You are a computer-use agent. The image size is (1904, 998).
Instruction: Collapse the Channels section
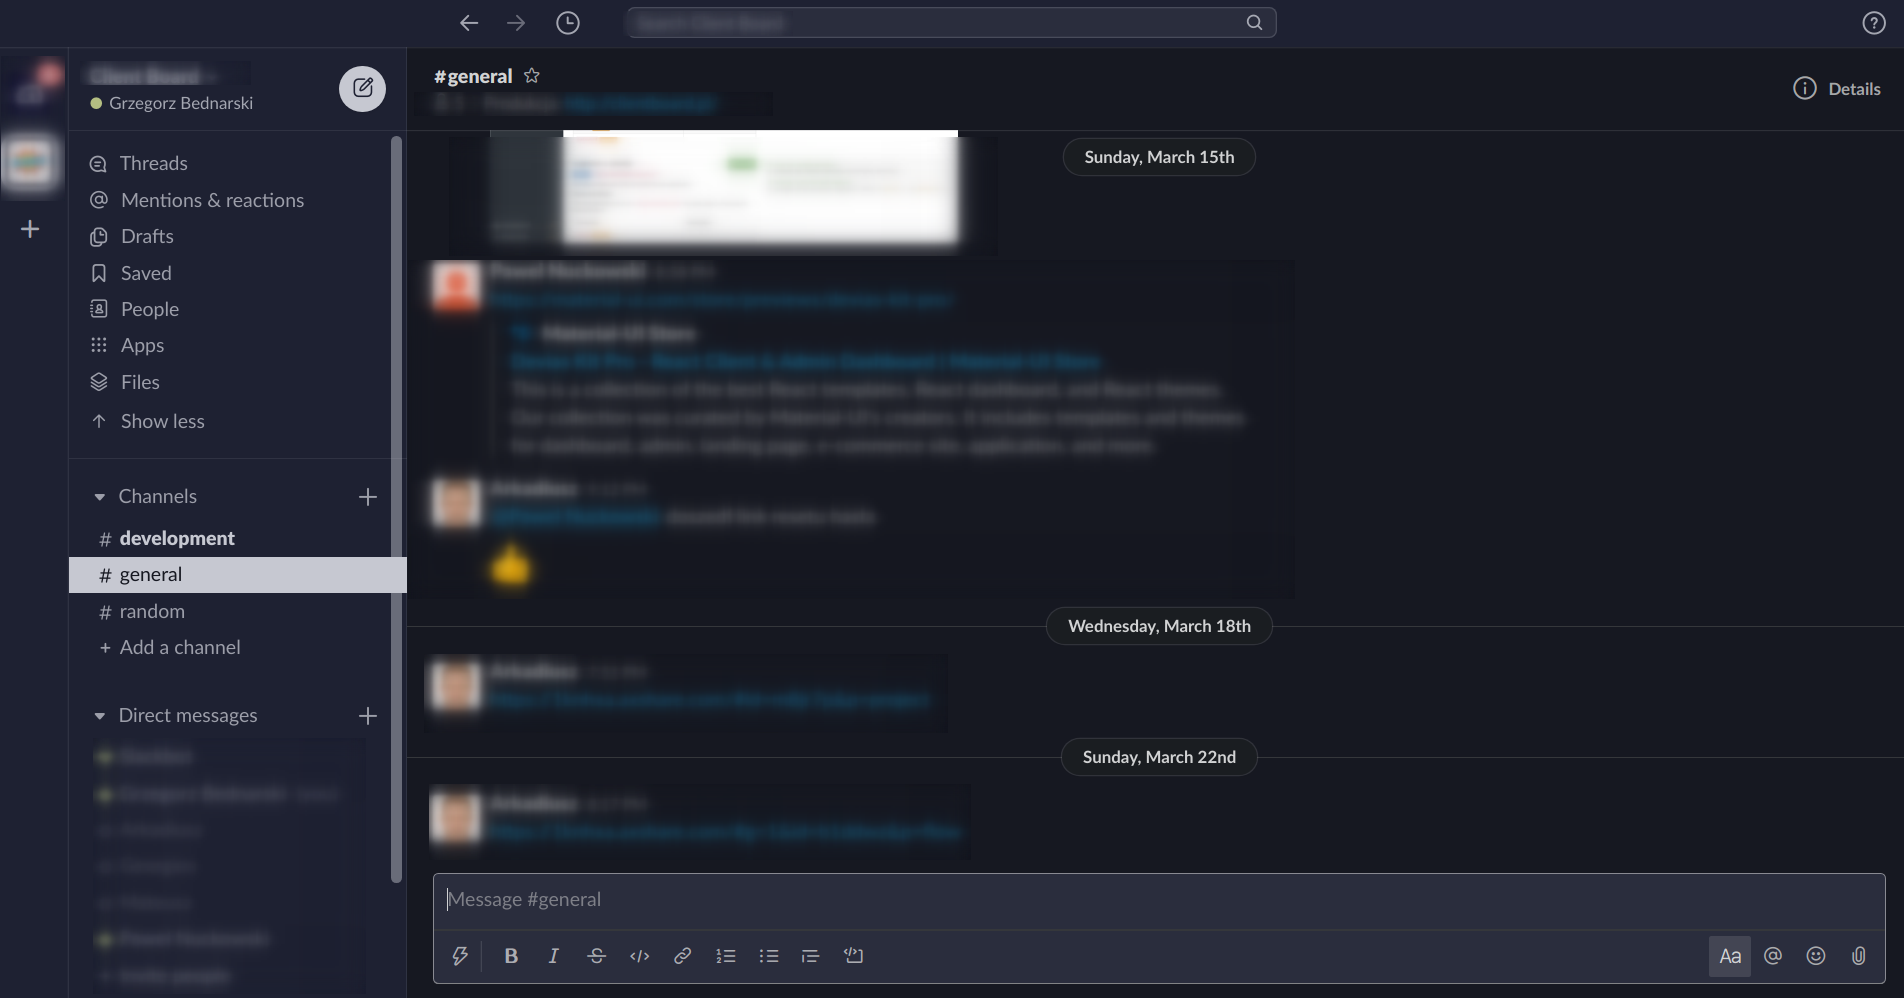pos(98,496)
